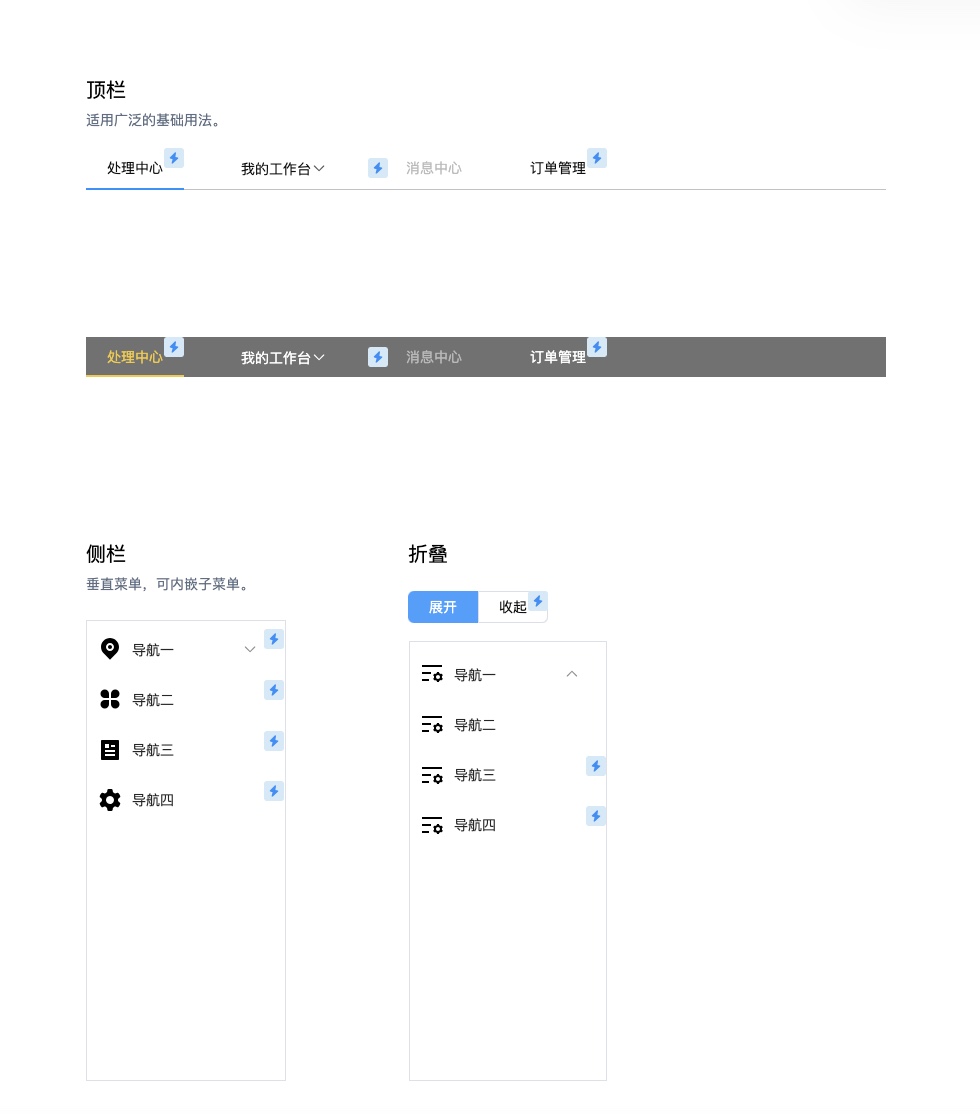Select sidebar 导航四 text label
The image size is (980, 1114).
pyautogui.click(x=153, y=800)
